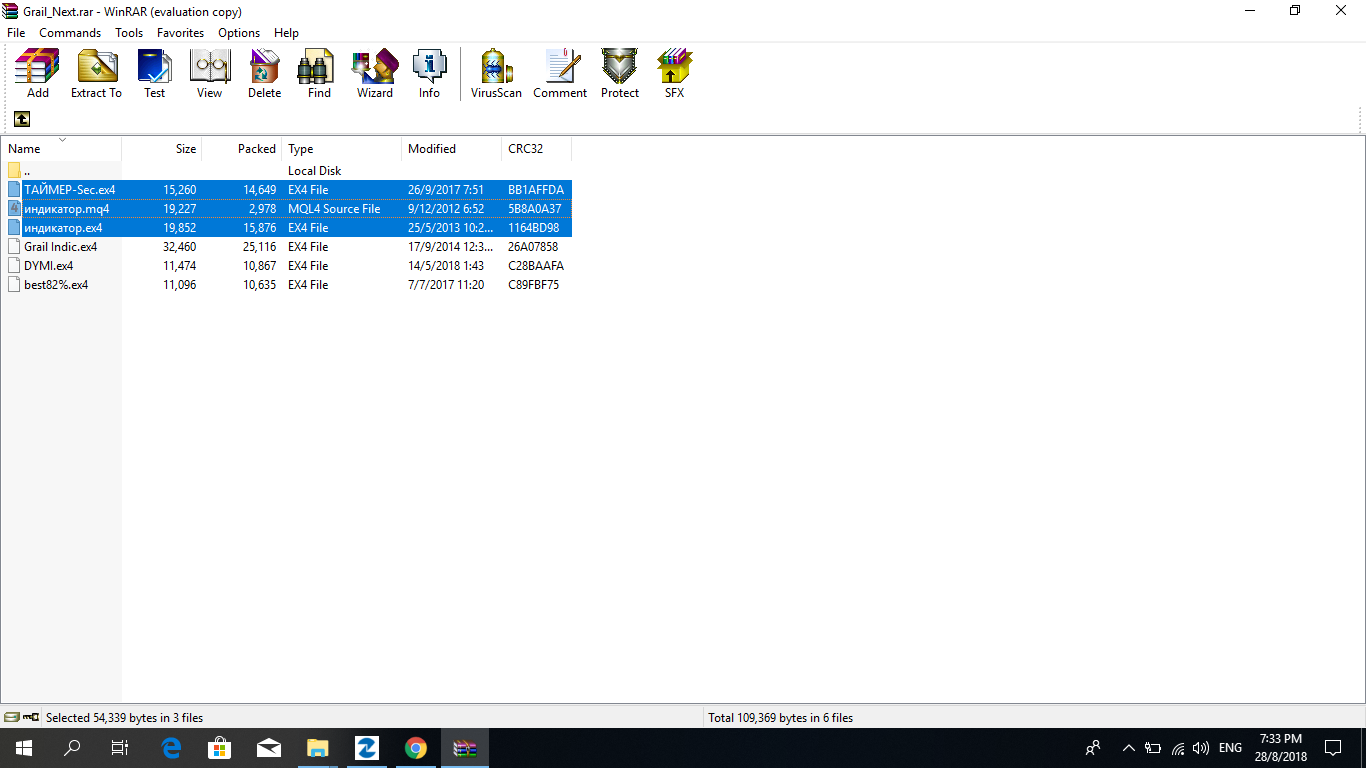Click the Protect archive icon
Screen dimensions: 1366x768
point(619,74)
